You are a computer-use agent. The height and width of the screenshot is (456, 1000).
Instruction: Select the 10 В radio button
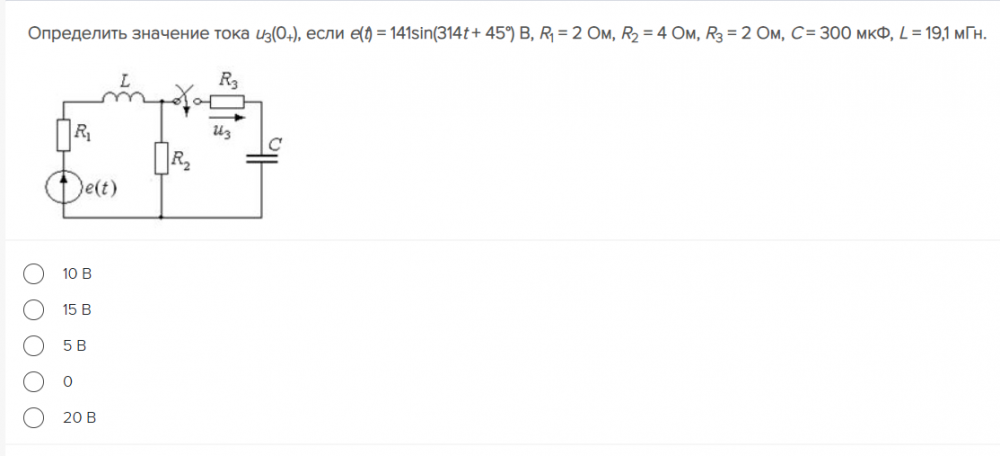[x=34, y=273]
